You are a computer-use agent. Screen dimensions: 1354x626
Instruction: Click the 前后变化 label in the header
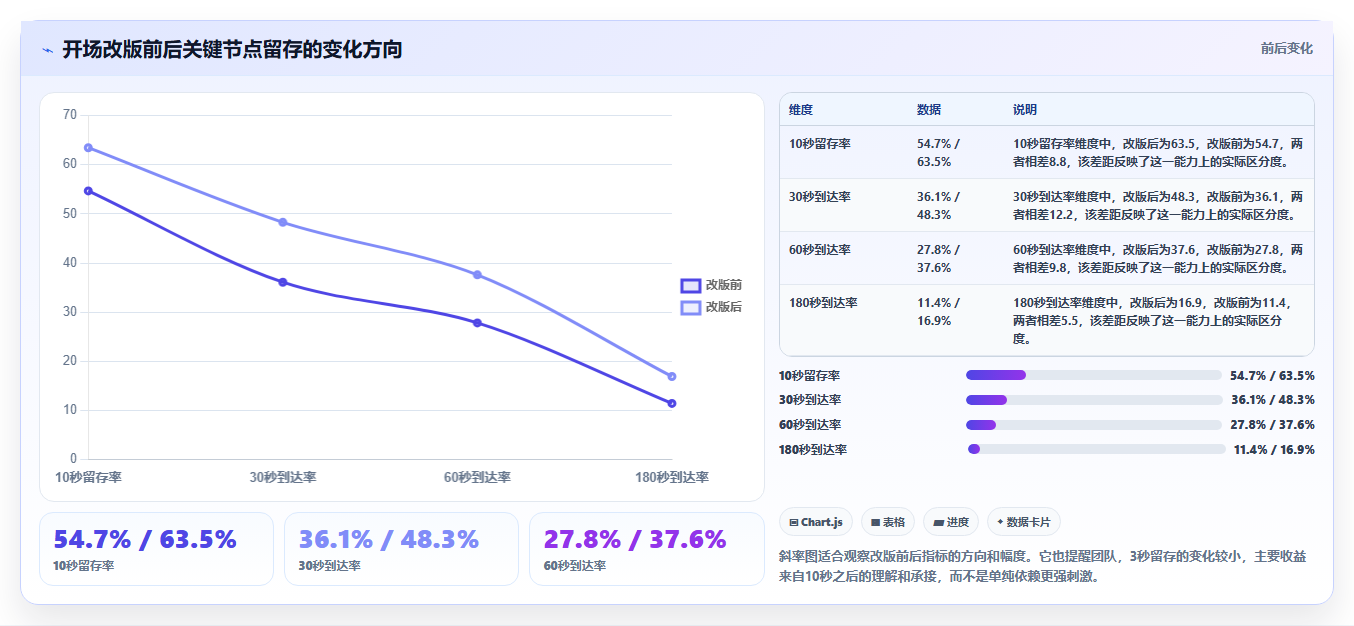pyautogui.click(x=1286, y=48)
